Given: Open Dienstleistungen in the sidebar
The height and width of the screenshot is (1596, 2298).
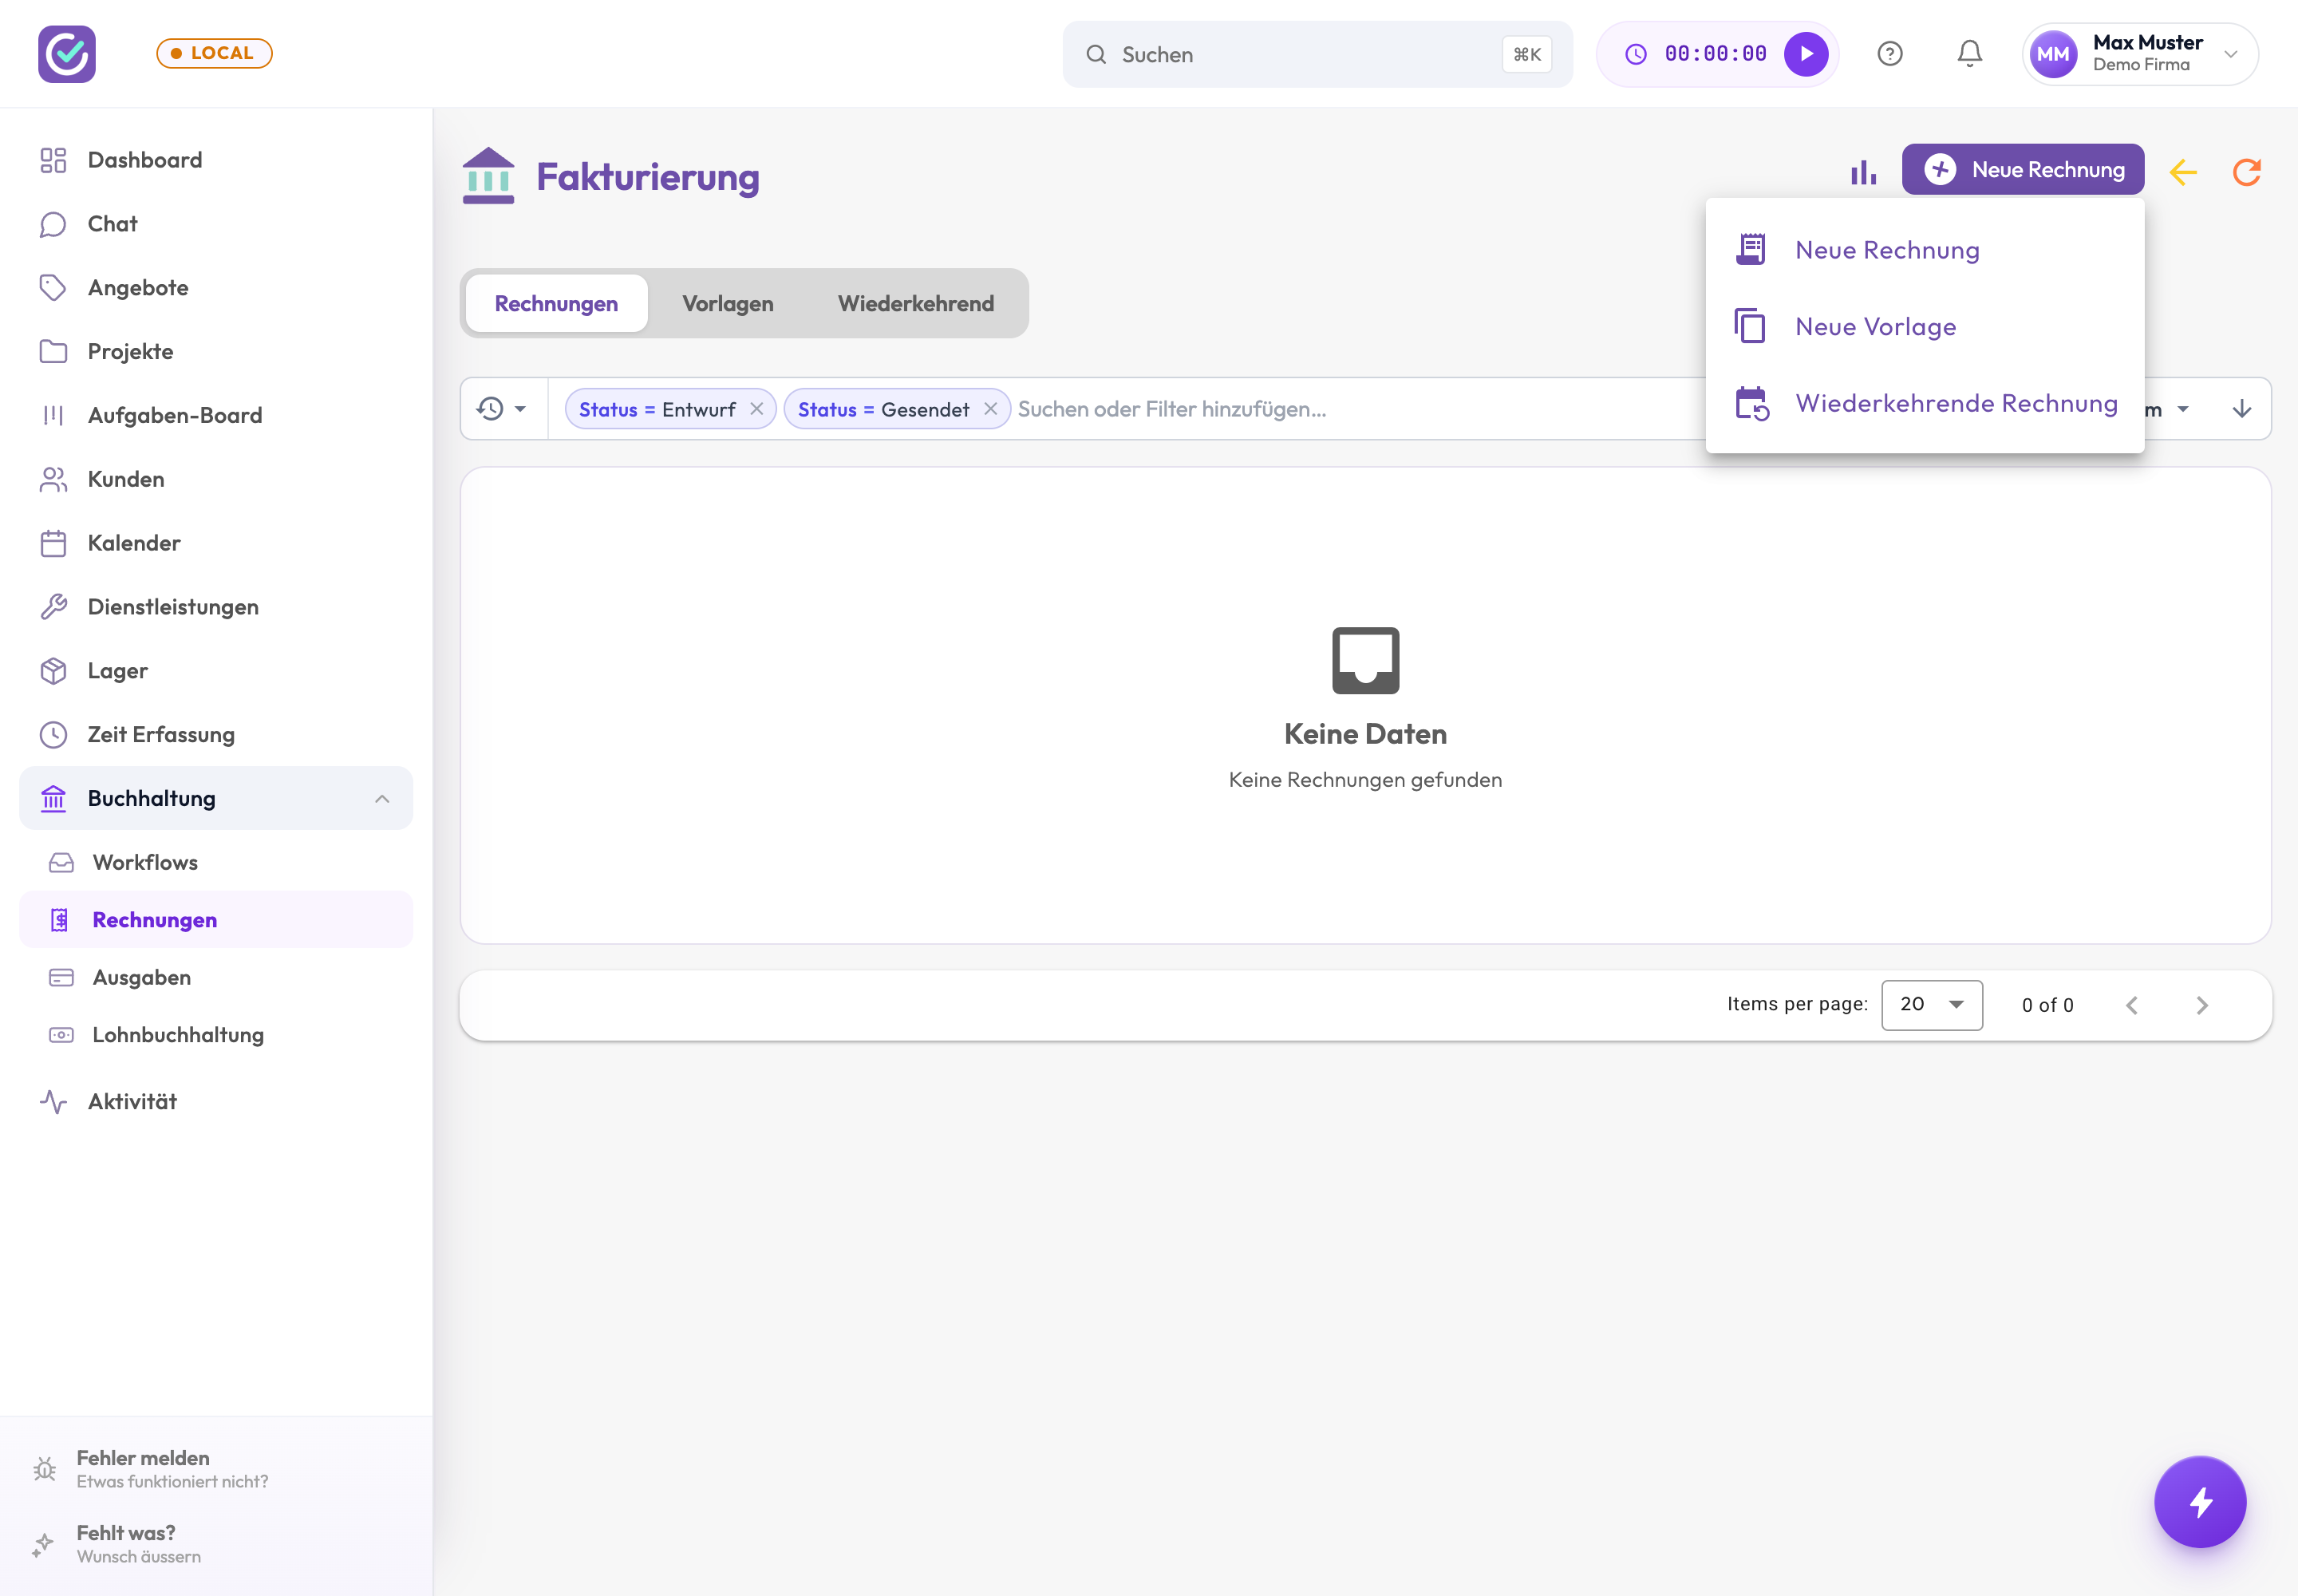Looking at the screenshot, I should [216, 607].
